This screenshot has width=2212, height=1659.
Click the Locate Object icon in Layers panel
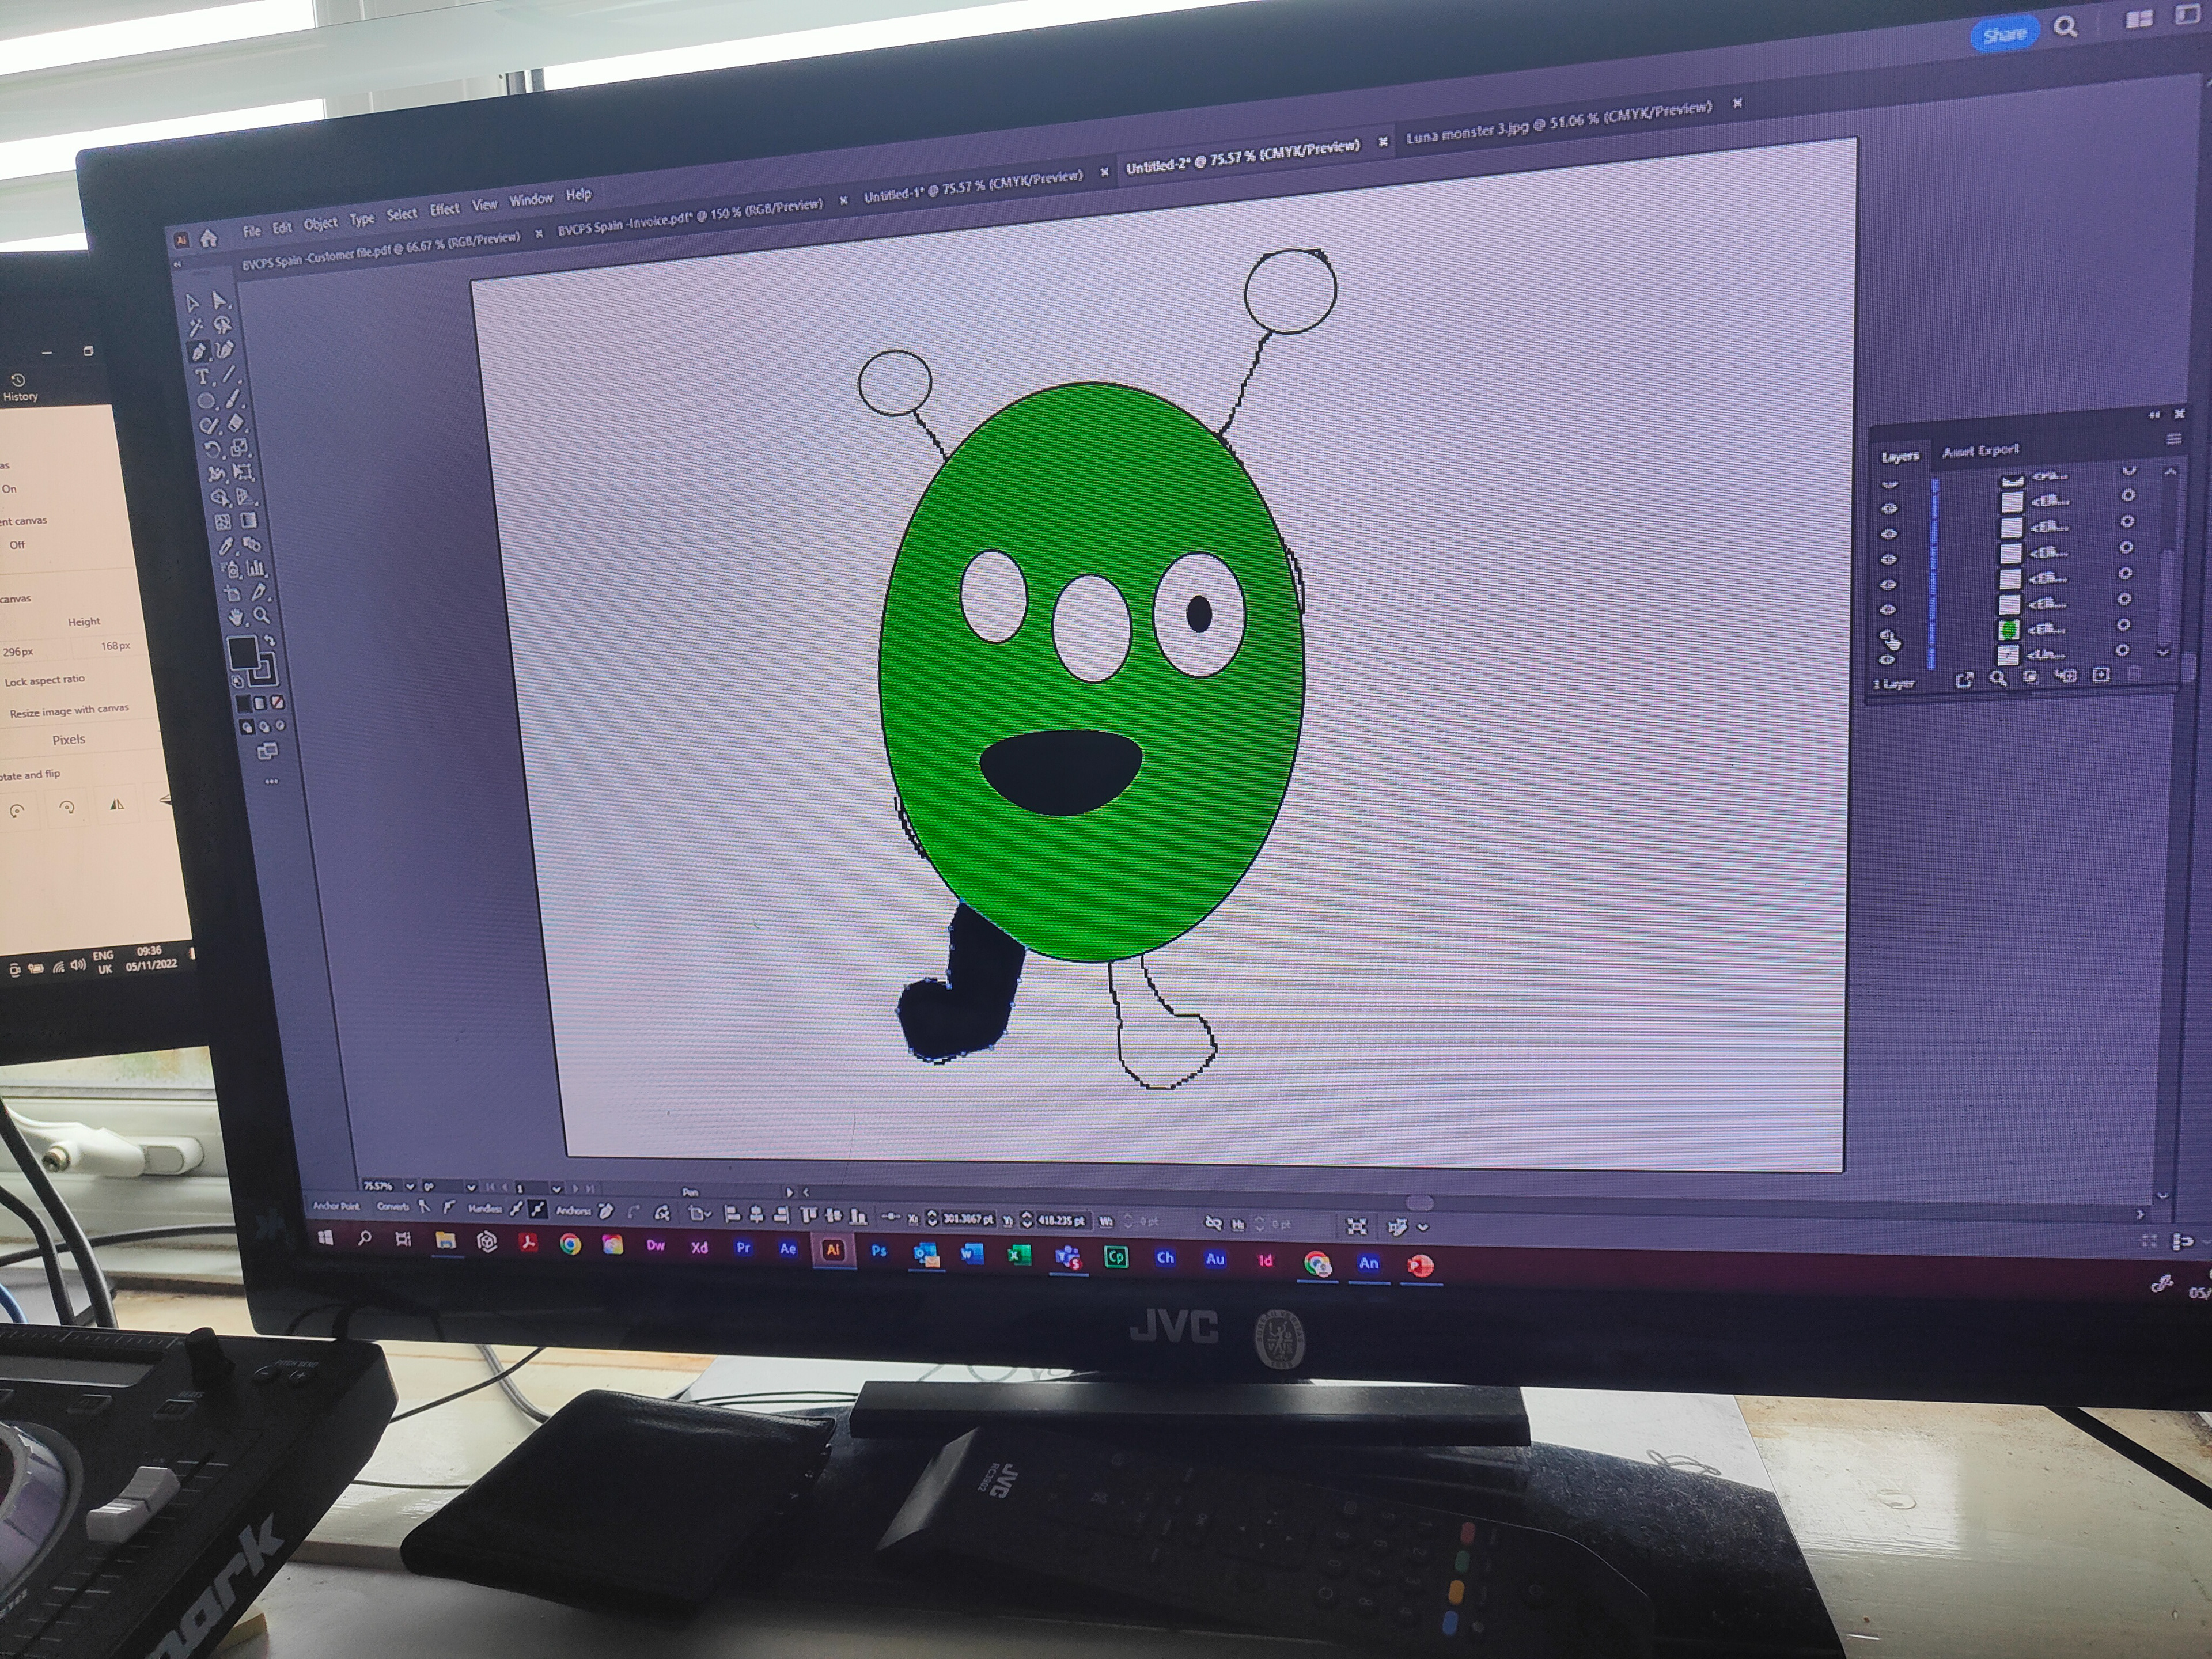(x=1998, y=677)
